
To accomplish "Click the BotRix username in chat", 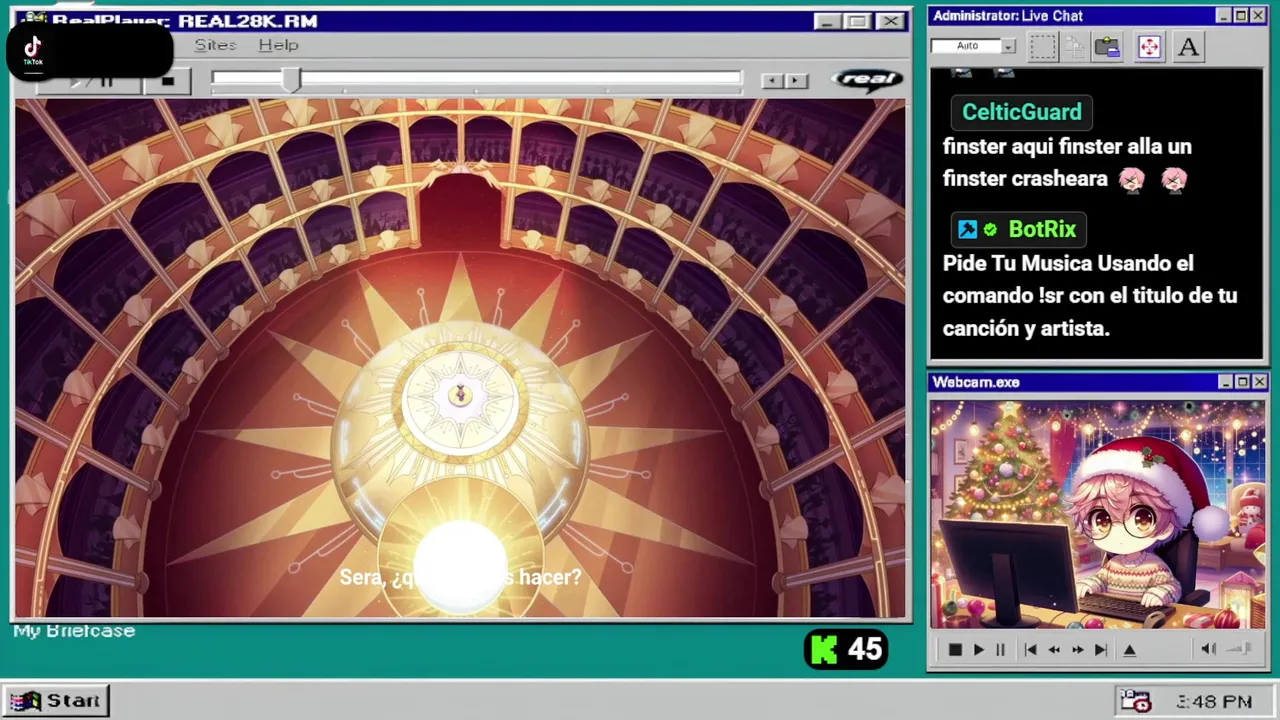I will (1042, 229).
